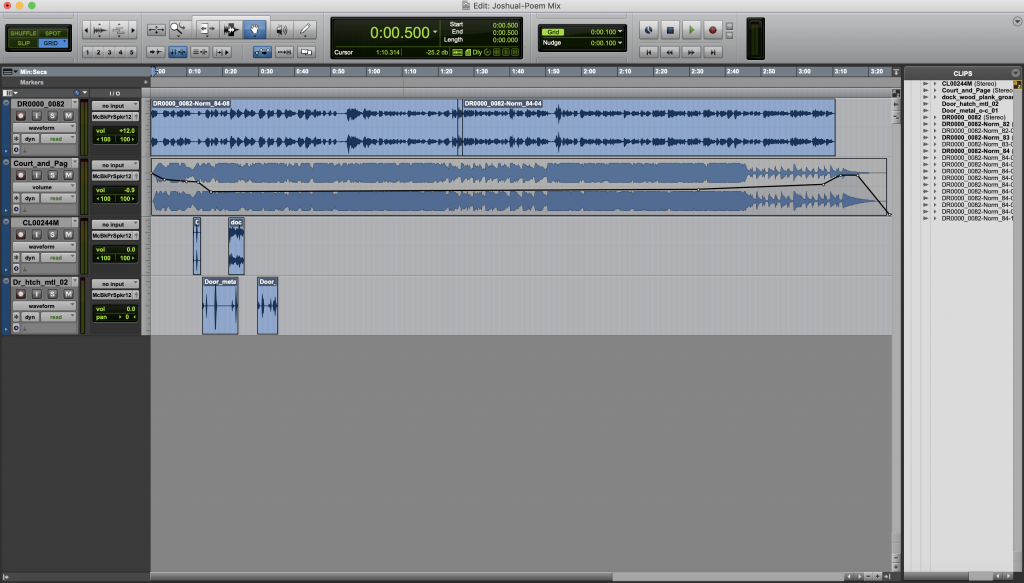Image resolution: width=1024 pixels, height=583 pixels.
Task: Return to zero in transport
Action: click(x=648, y=52)
